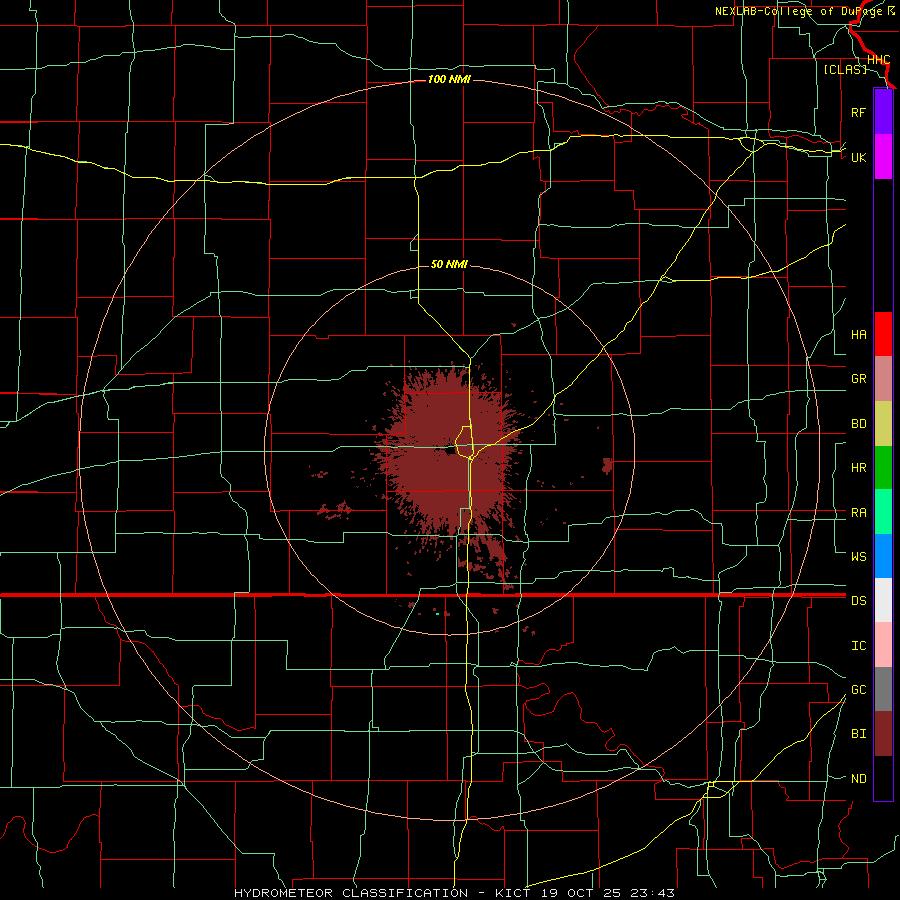Click the HA red legend swatch
The width and height of the screenshot is (900, 900).
point(883,334)
